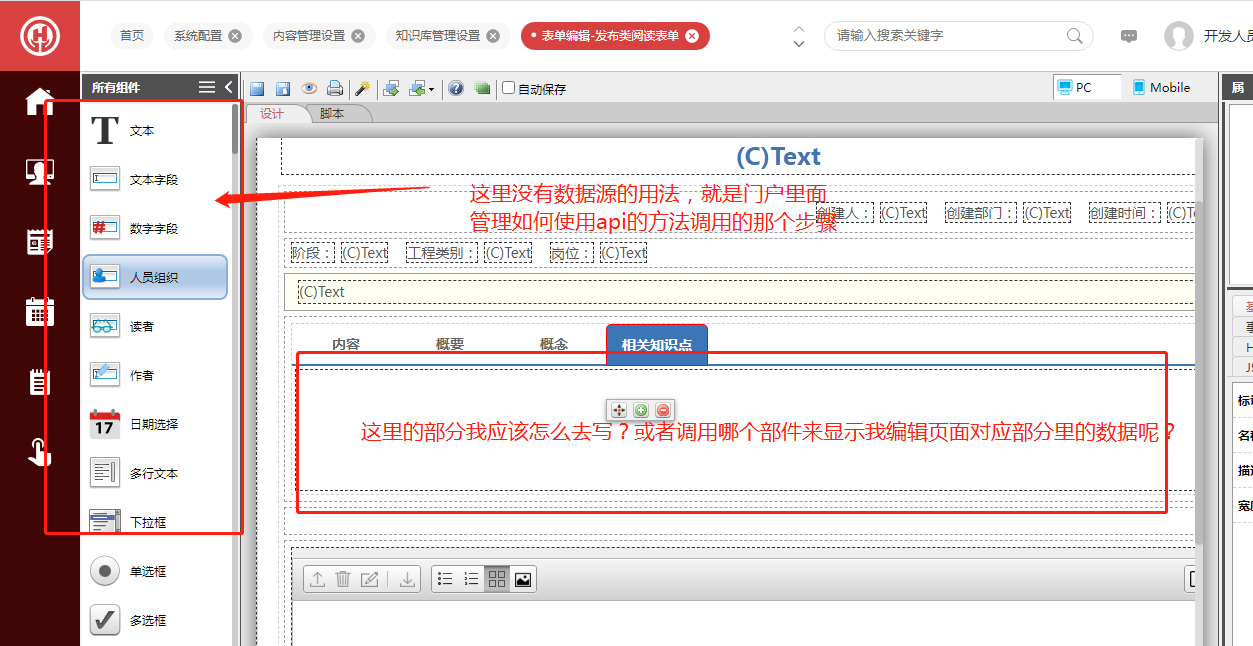Click the magic wand wizard icon
Viewport: 1253px width, 646px height.
tap(362, 88)
